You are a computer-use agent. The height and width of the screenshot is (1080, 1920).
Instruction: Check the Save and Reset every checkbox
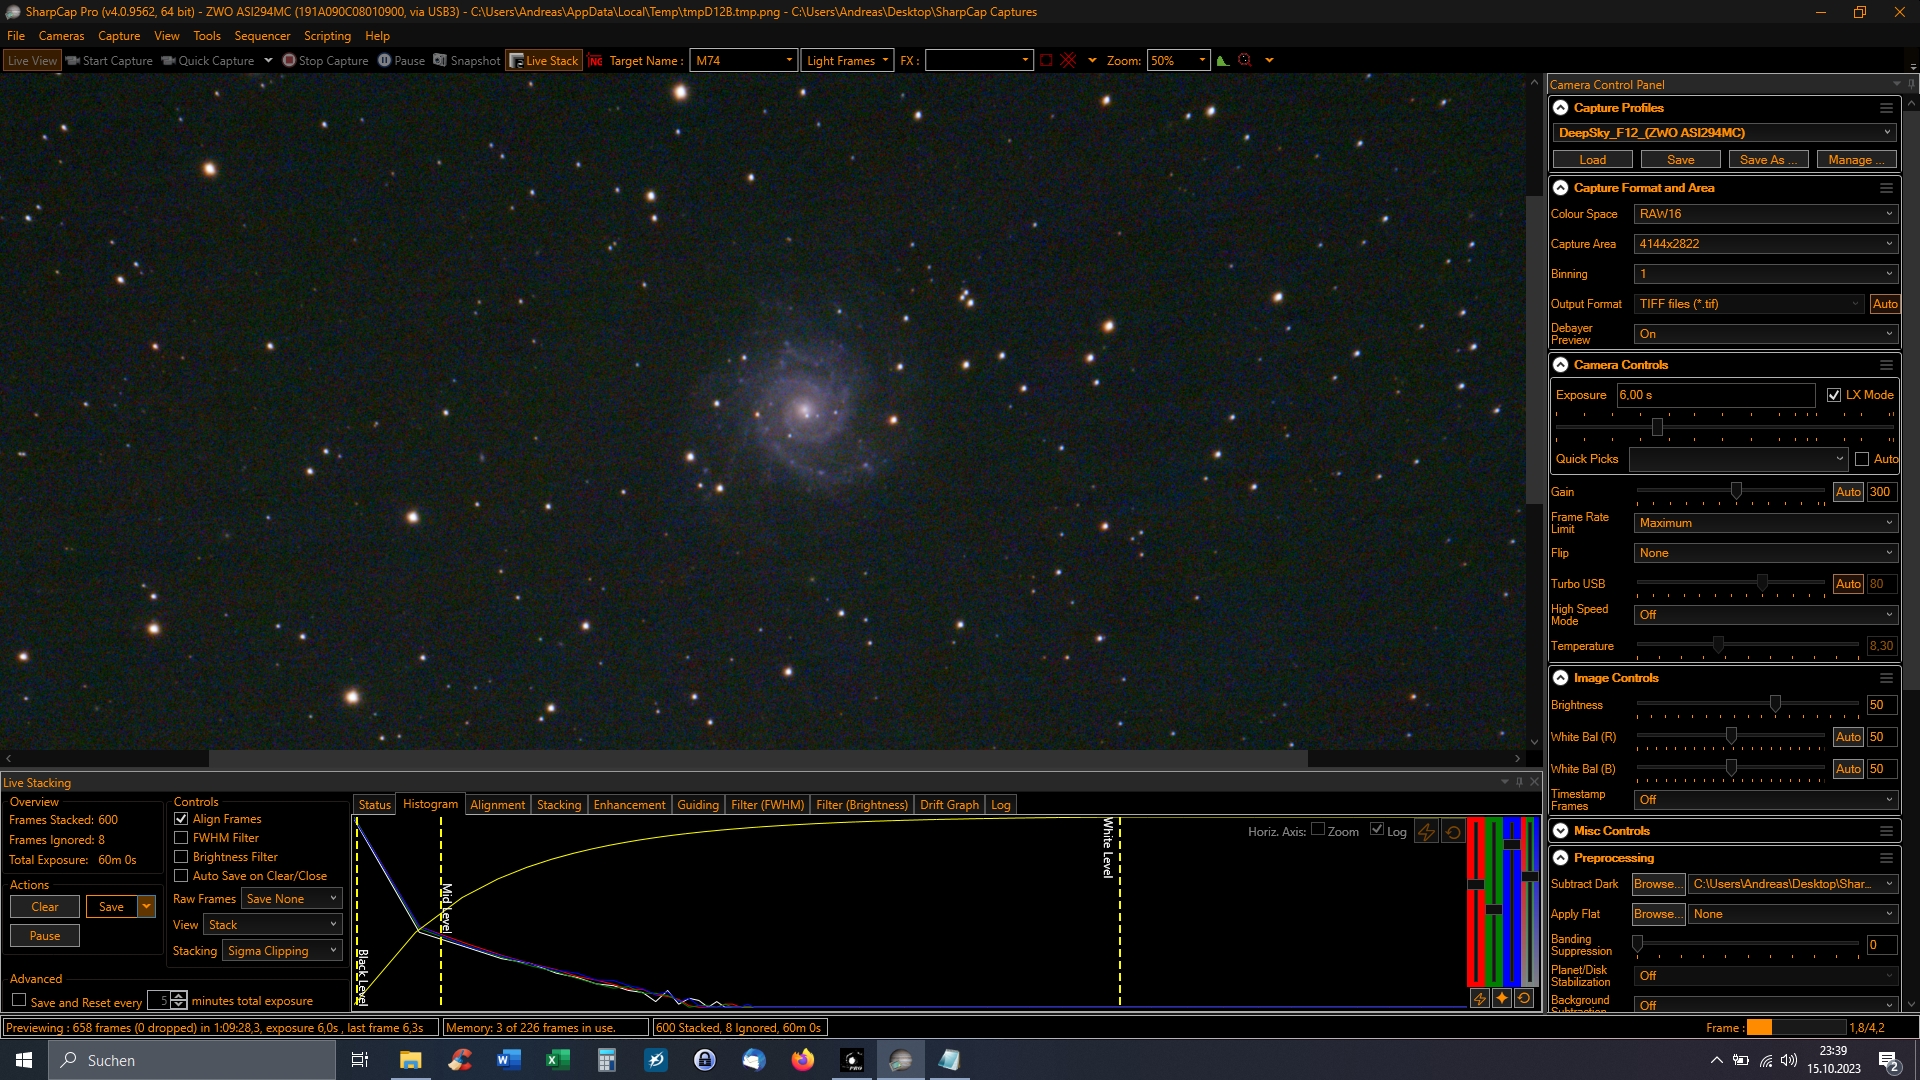(x=19, y=1000)
